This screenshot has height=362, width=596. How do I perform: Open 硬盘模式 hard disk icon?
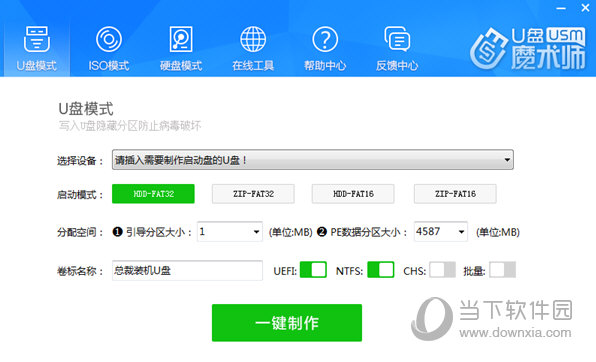coord(181,39)
